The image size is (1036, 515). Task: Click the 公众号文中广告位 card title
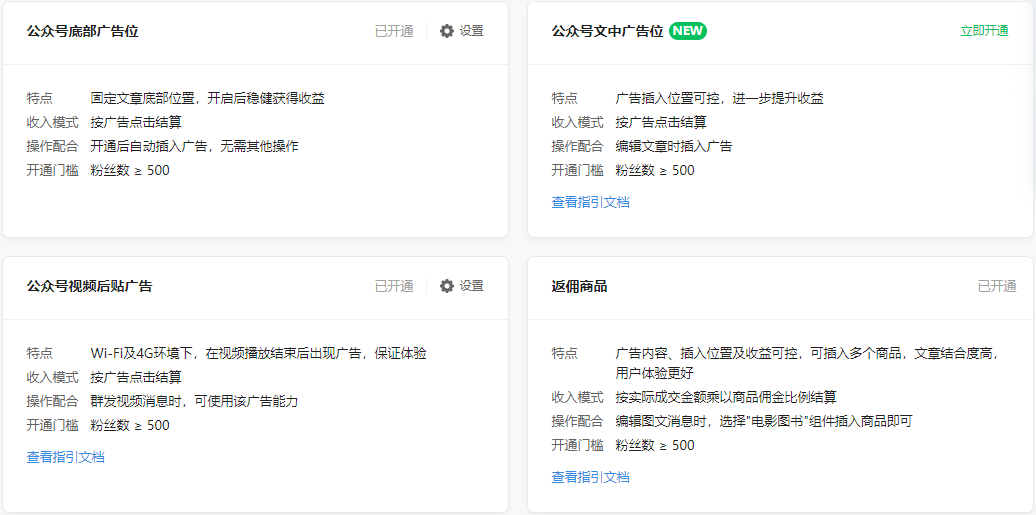607,31
